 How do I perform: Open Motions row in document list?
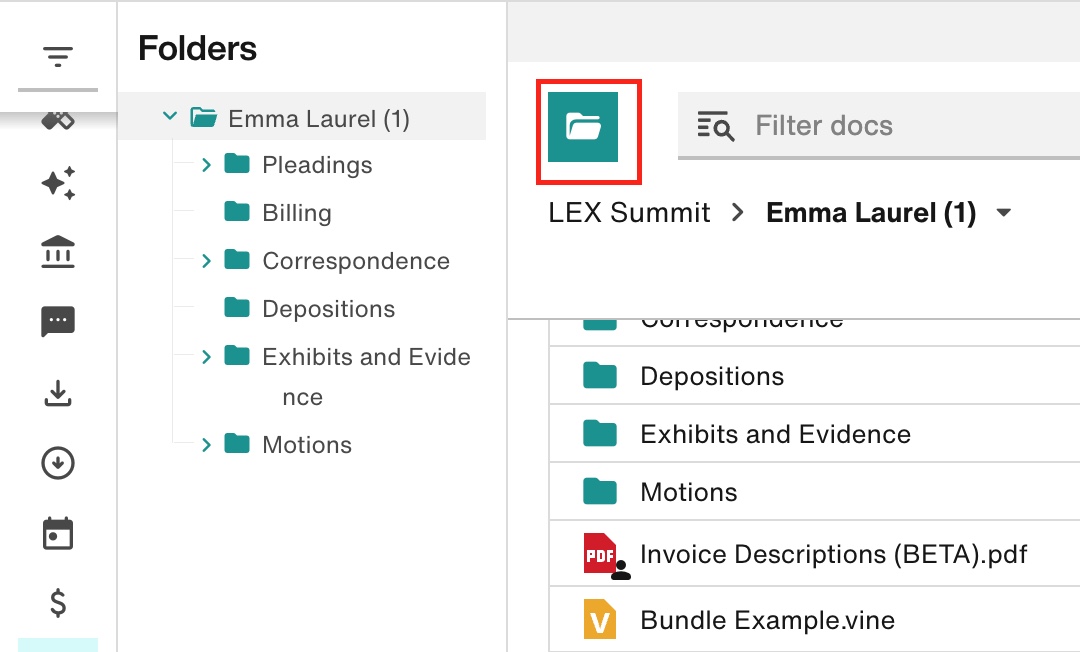coord(815,492)
